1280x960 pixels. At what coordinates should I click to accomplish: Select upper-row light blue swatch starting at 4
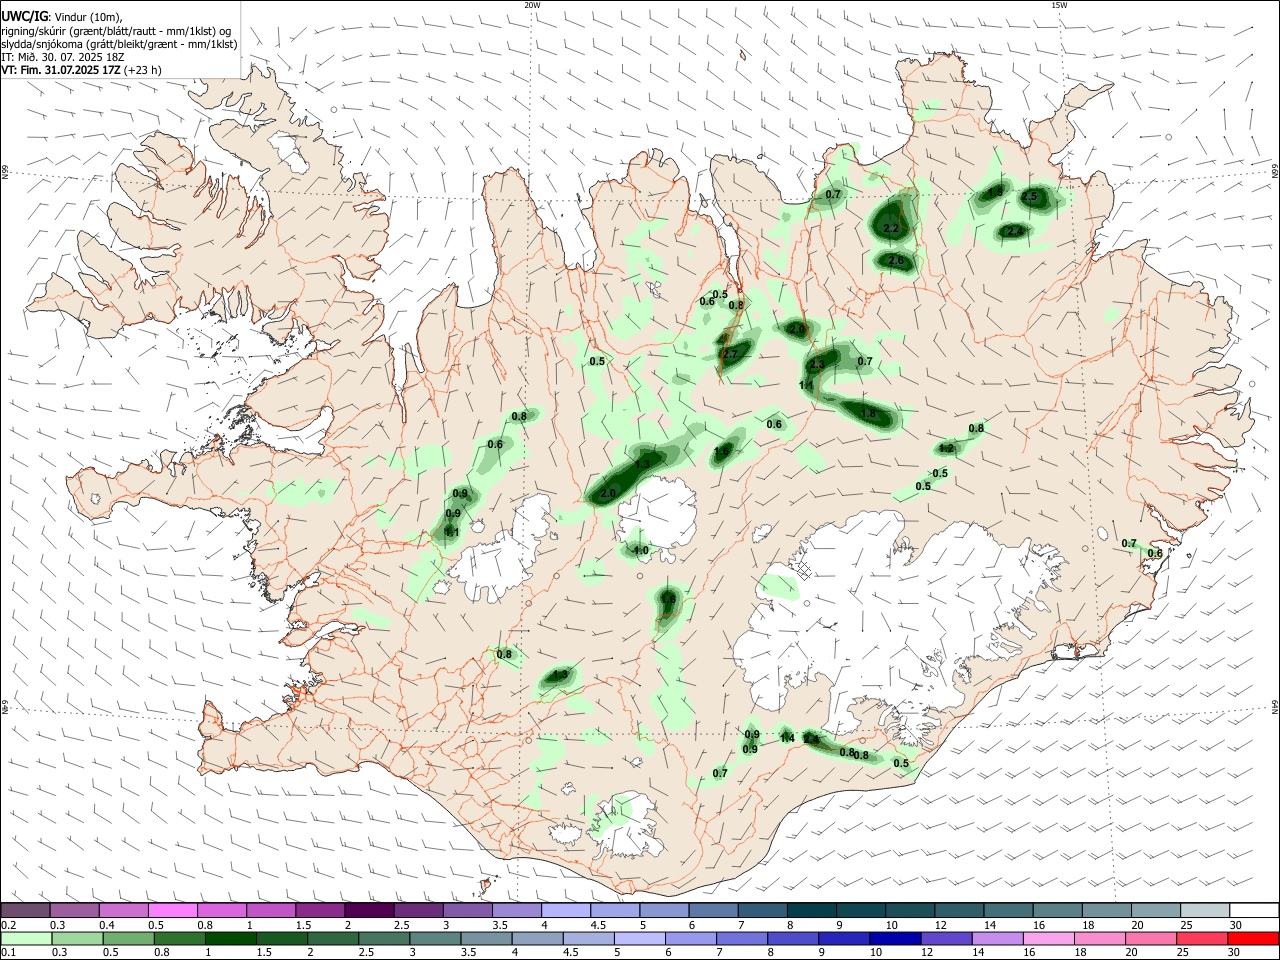[x=566, y=911]
